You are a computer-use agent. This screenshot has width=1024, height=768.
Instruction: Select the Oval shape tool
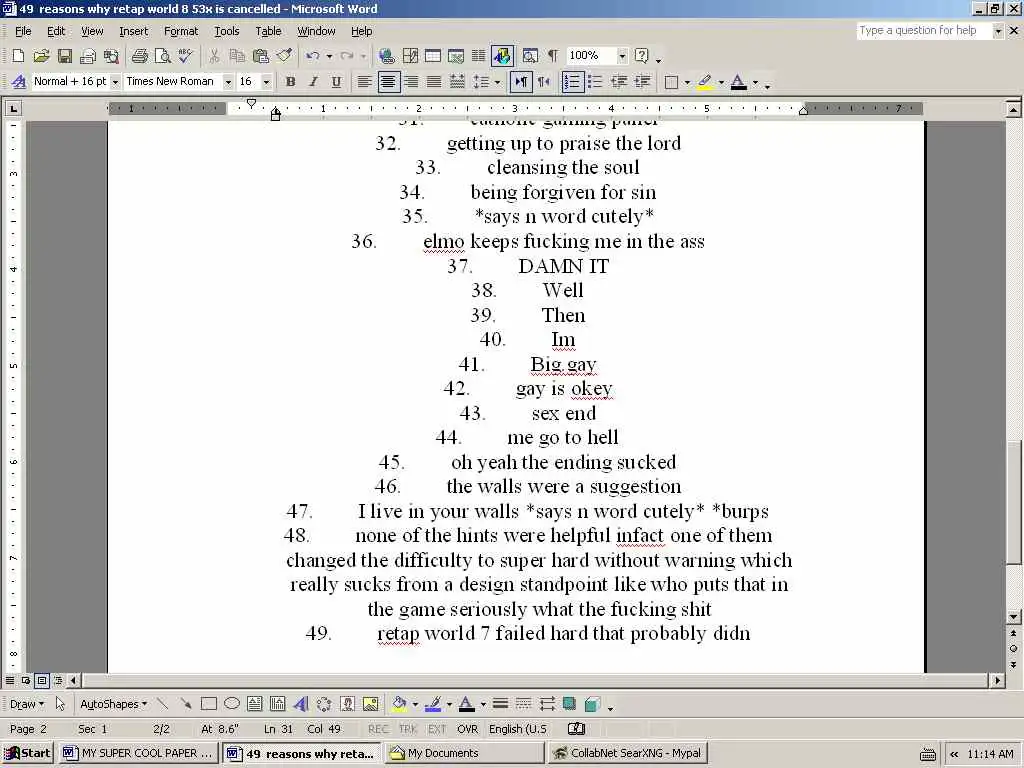tap(232, 703)
